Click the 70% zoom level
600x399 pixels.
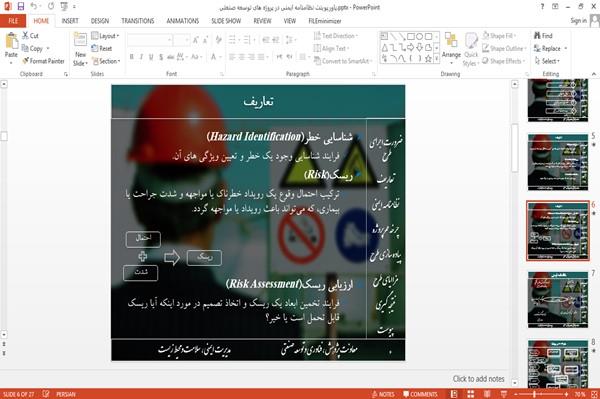tap(580, 394)
